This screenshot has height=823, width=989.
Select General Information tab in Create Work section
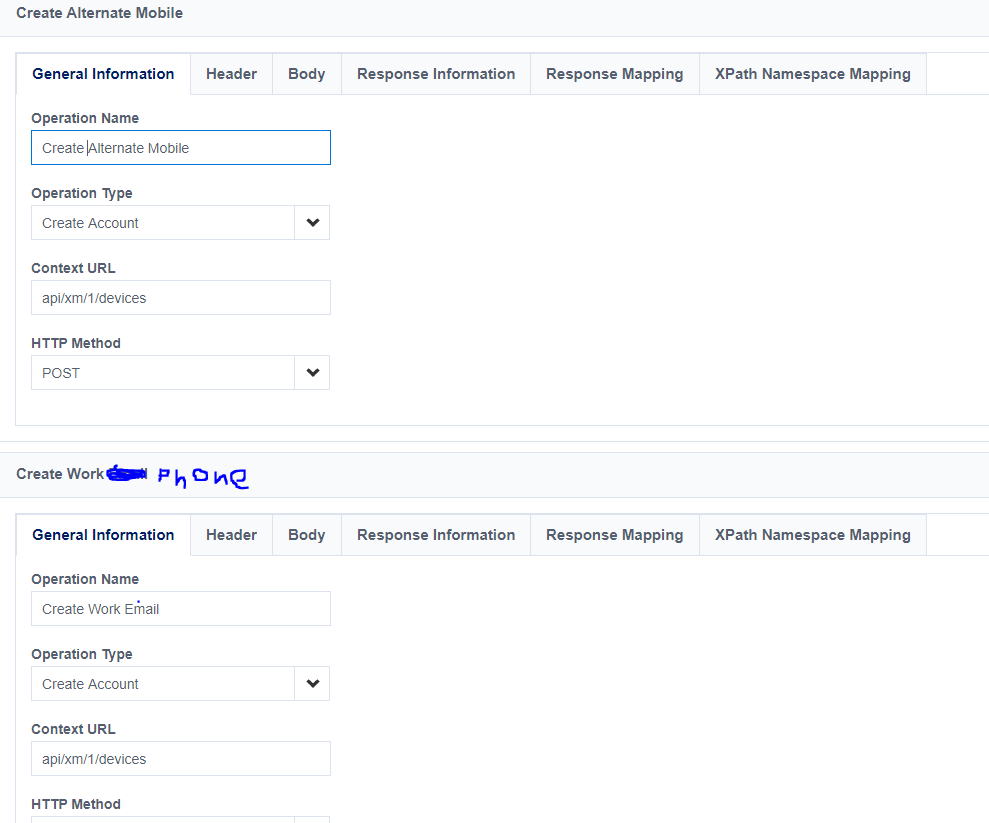103,535
